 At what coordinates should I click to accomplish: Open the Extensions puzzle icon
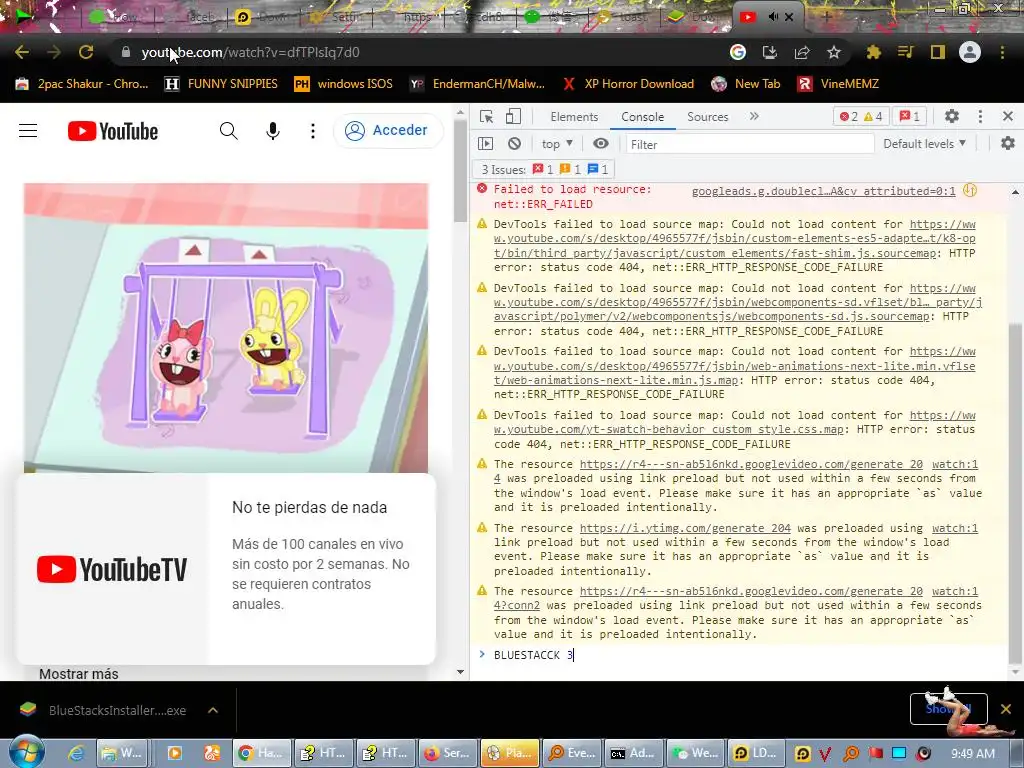[873, 52]
